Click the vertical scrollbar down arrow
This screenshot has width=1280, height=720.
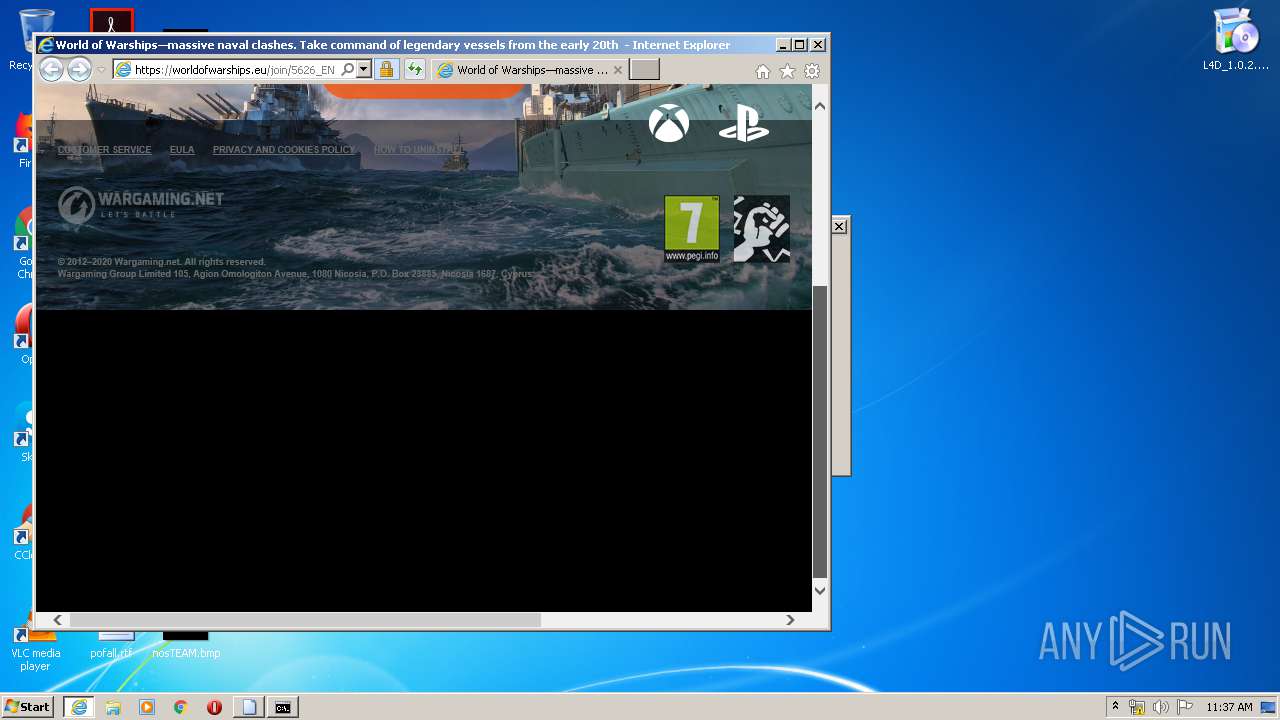[820, 590]
